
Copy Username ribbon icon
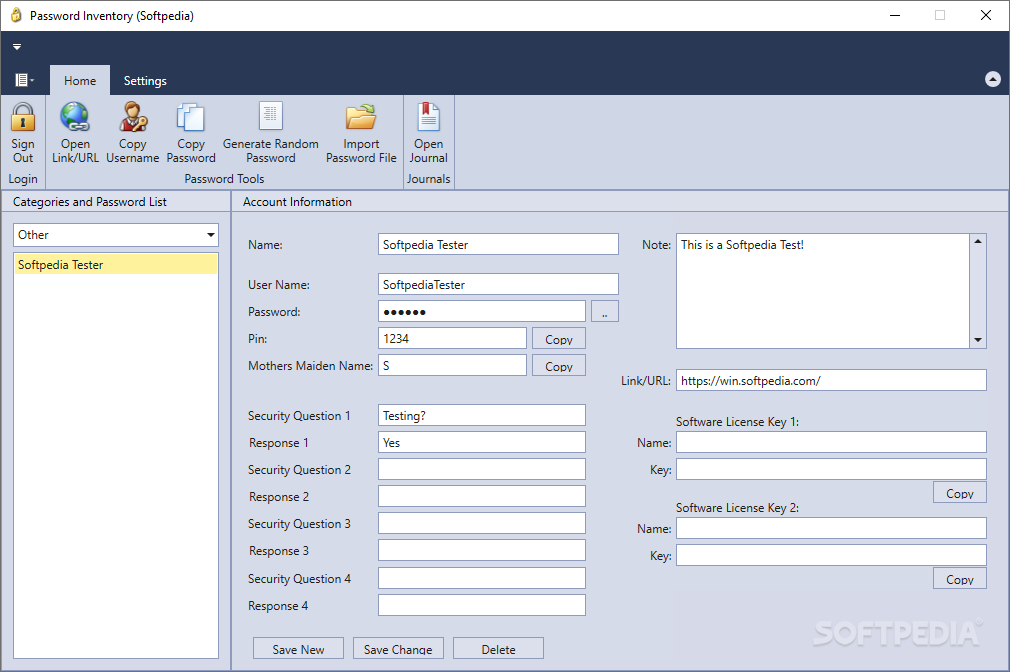(x=133, y=117)
